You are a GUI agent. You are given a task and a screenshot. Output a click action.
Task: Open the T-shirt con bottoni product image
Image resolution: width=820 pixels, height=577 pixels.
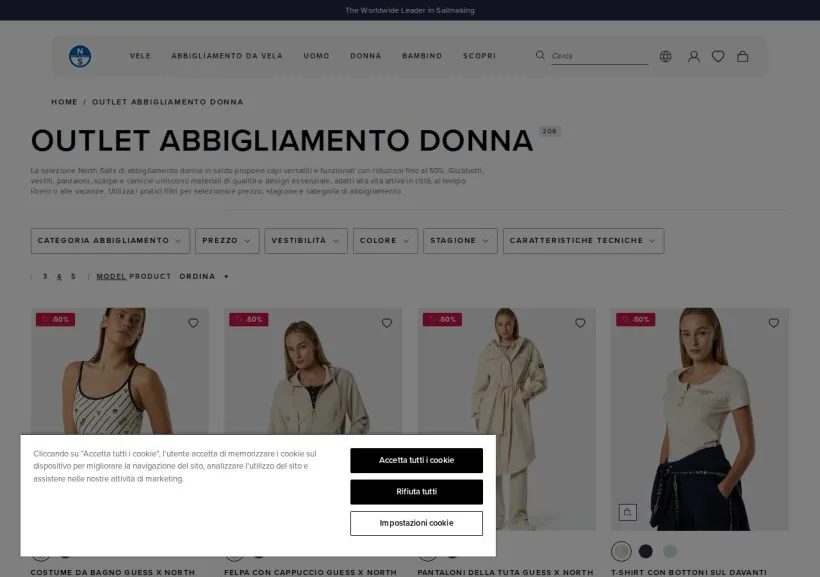click(700, 419)
